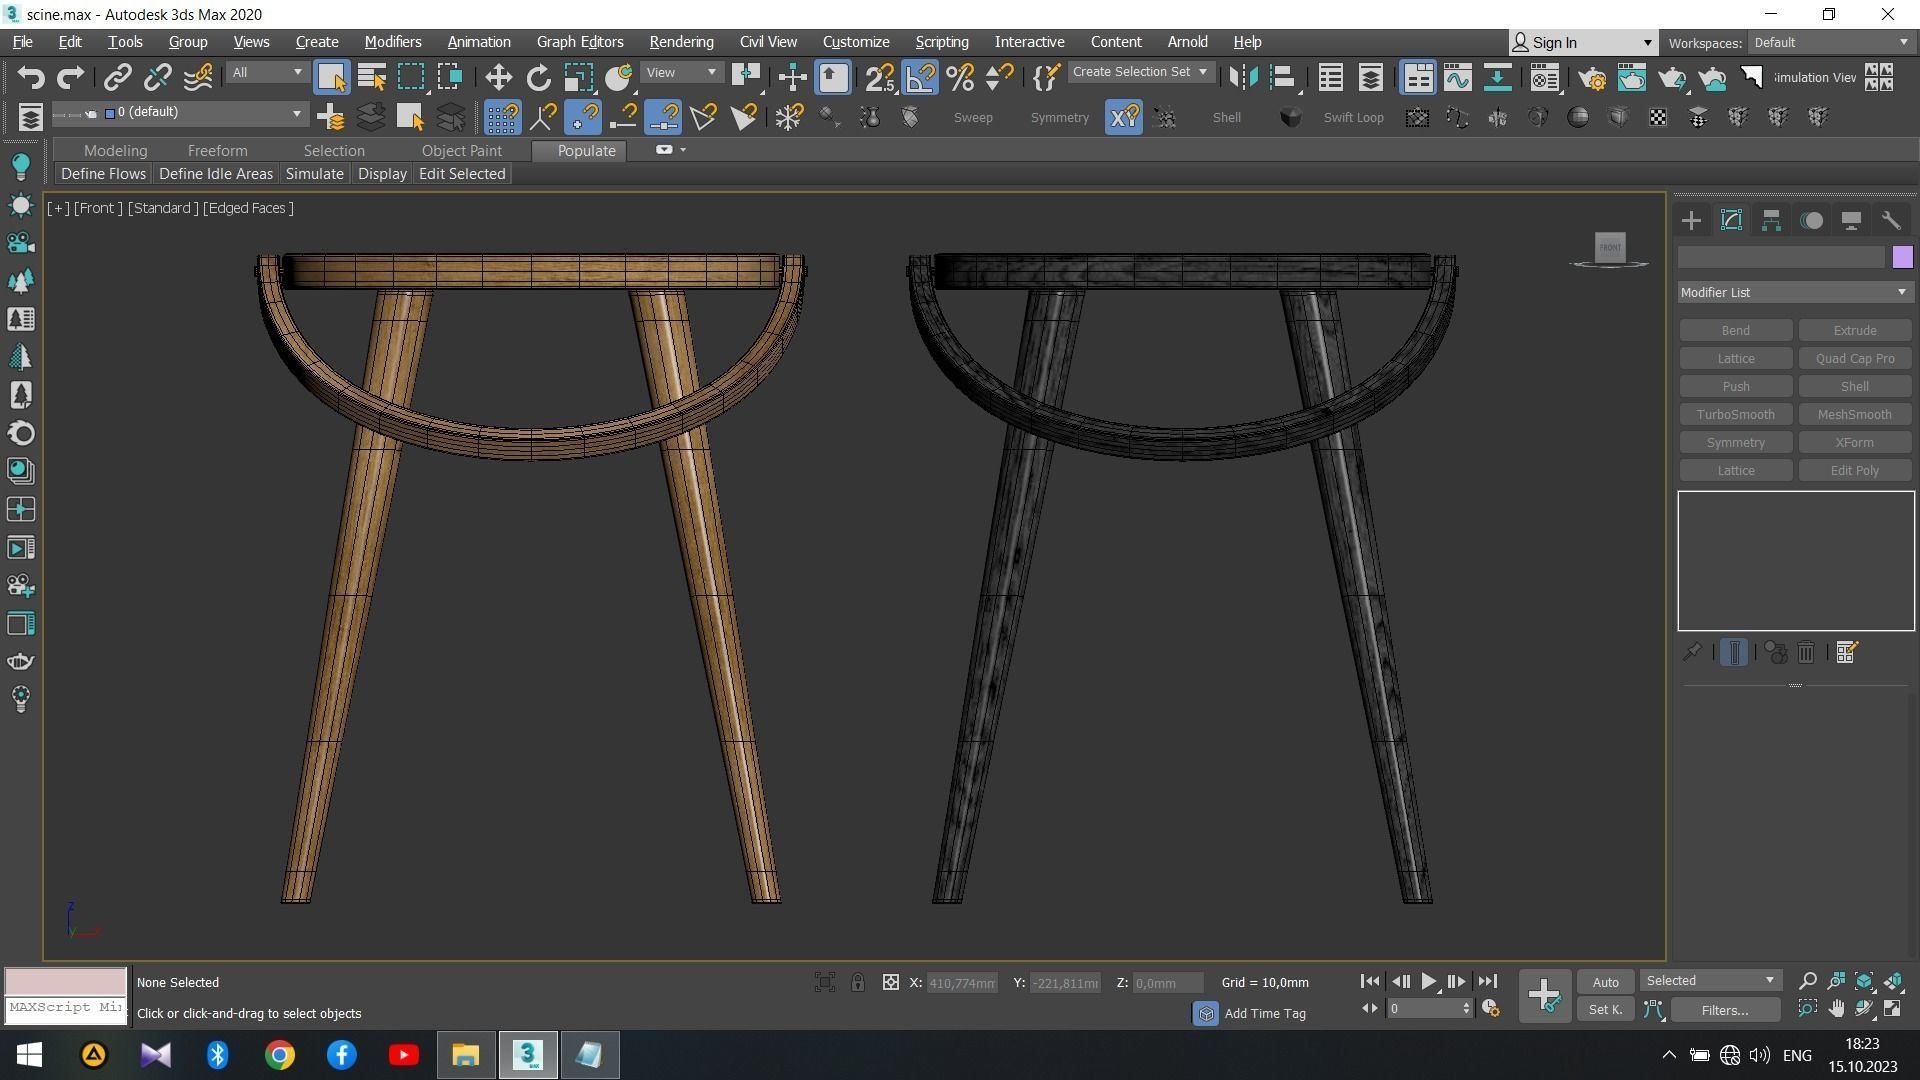Choose the Select and Rotate tool
Viewport: 1920px width, 1080px height.
point(538,77)
